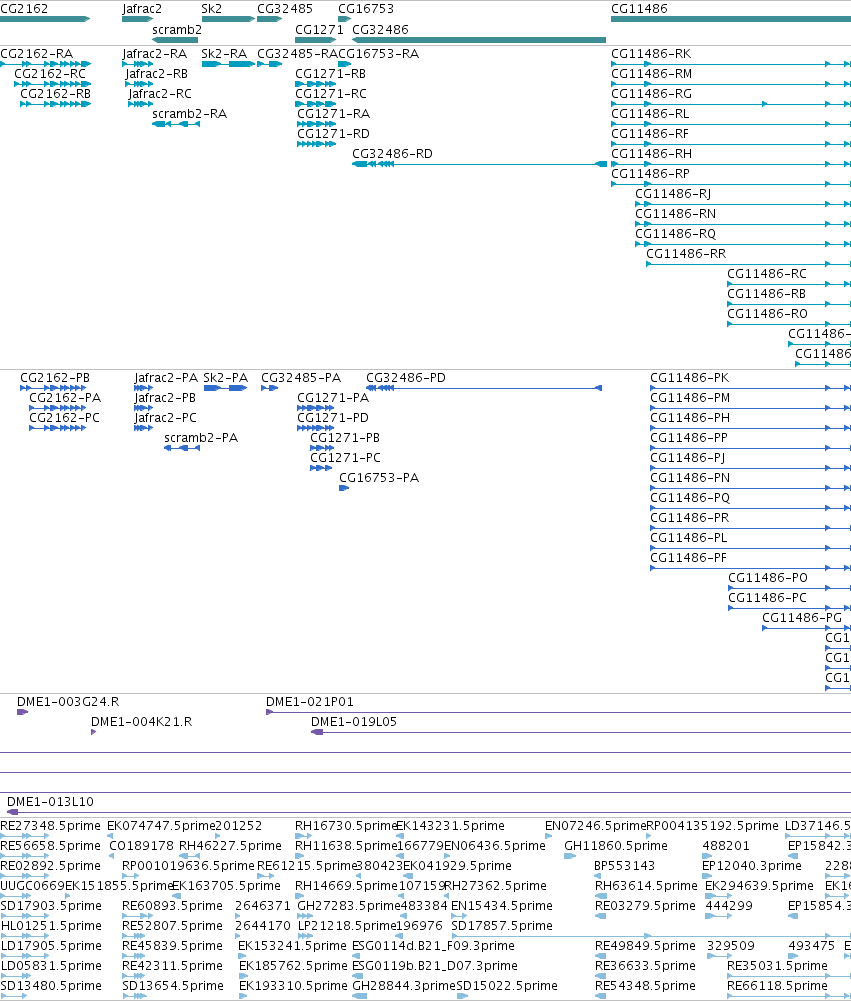Viewport: 851px width, 1001px height.
Task: Click transcript CG11486-RG
Action: coord(651,94)
